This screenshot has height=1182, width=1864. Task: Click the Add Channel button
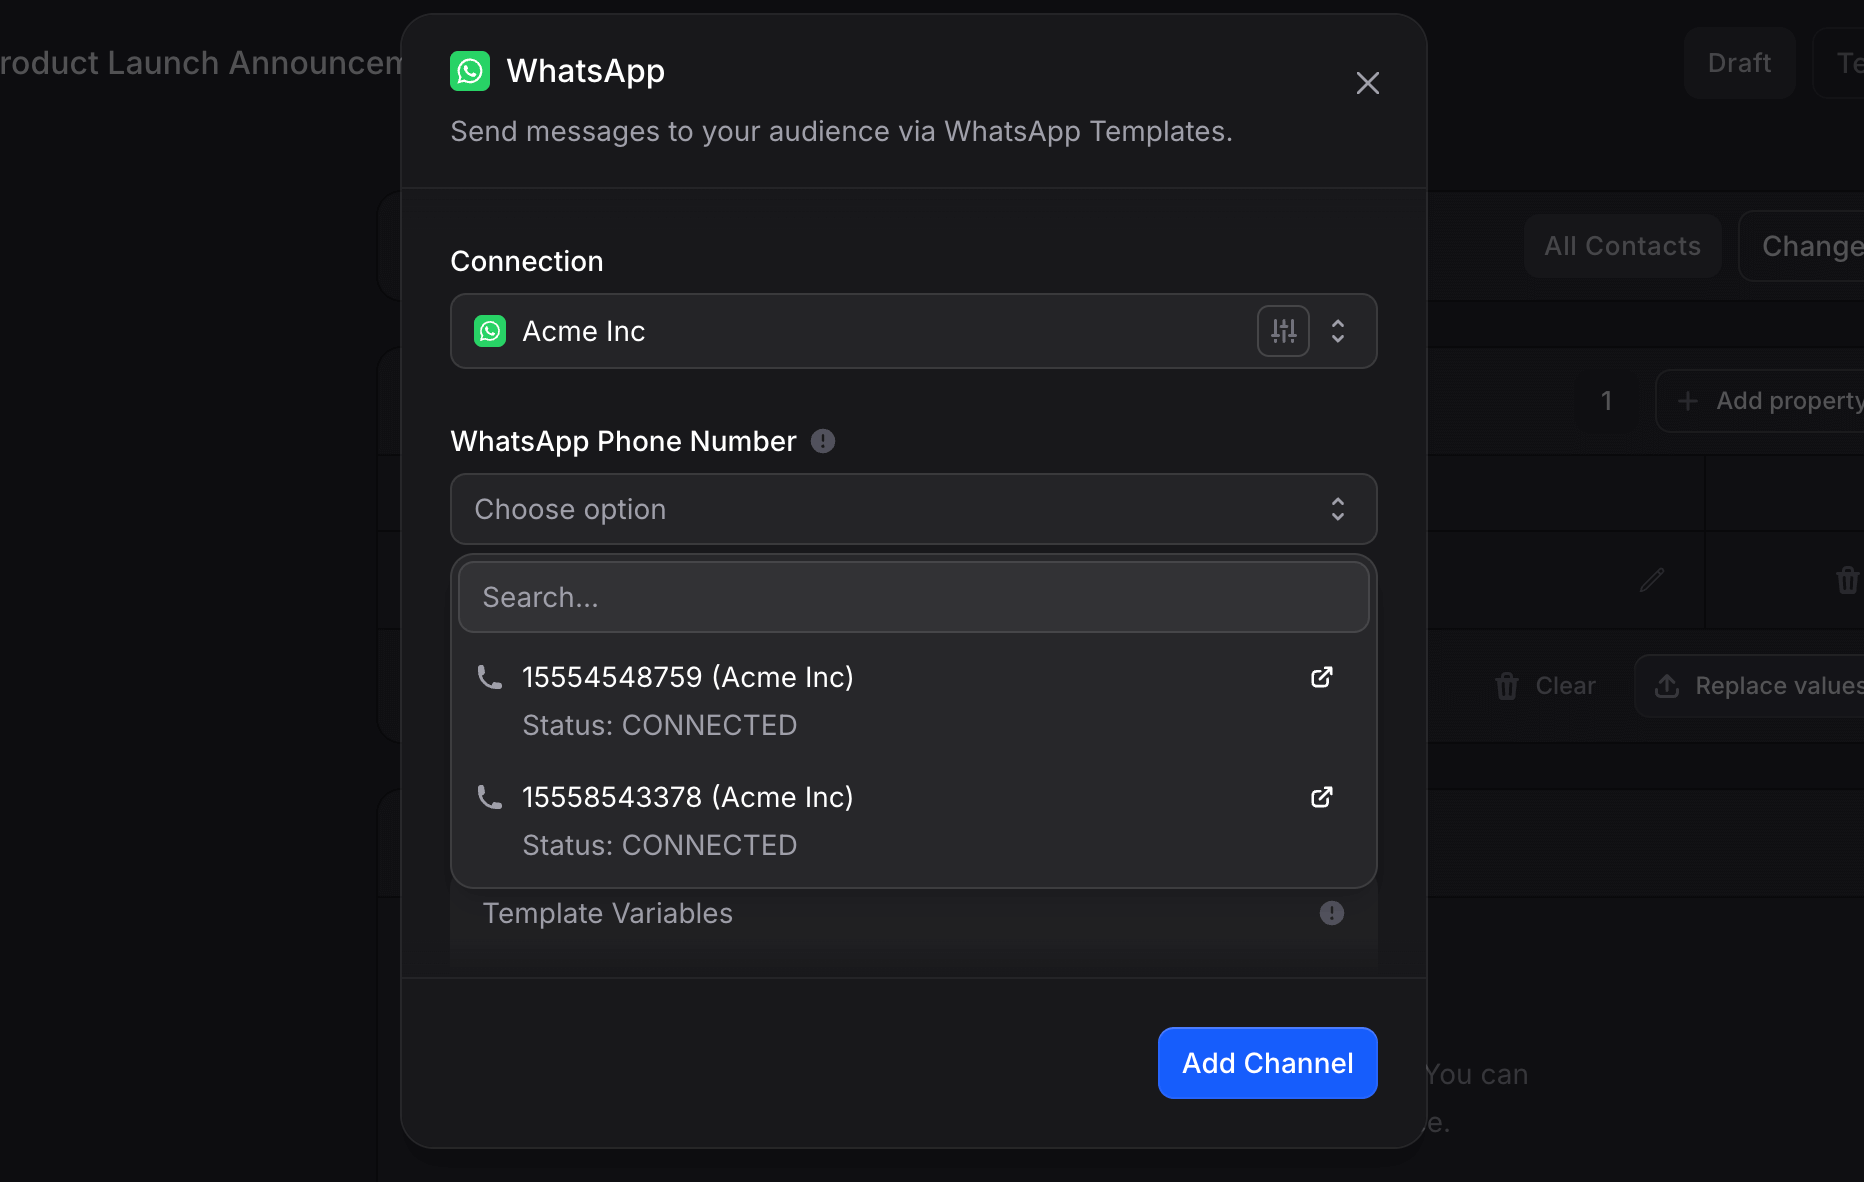[x=1267, y=1063]
